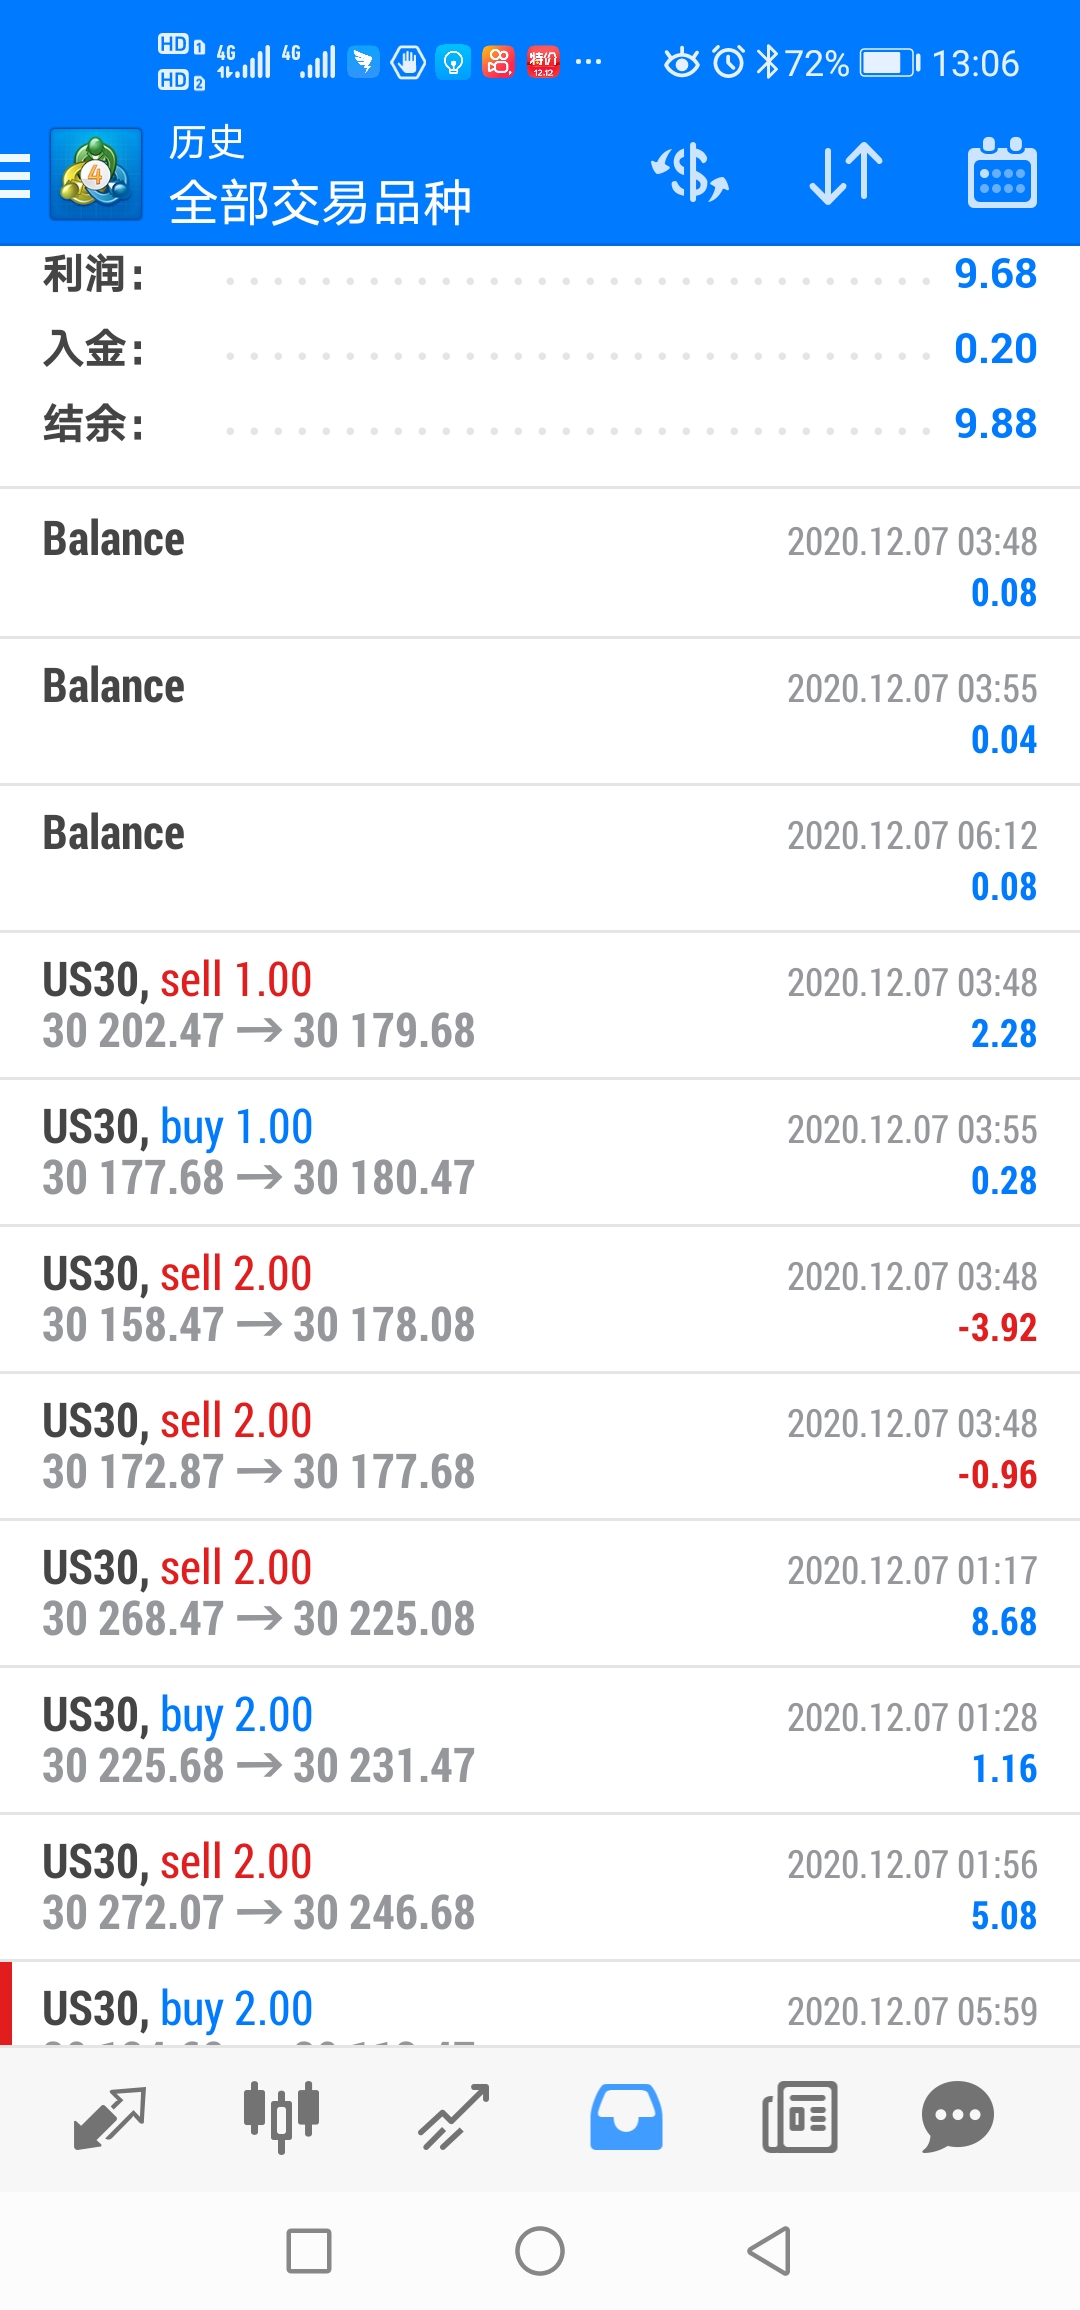Screen dimensions: 1080x2310
Task: Select the History inbox tab
Action: 626,2117
